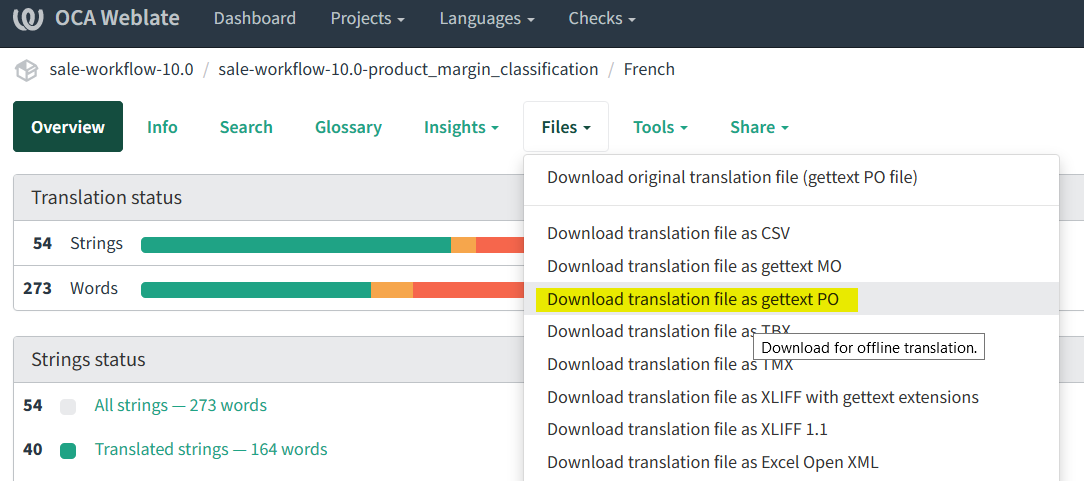Open the Checks dropdown menu
The height and width of the screenshot is (481, 1084).
(x=601, y=19)
